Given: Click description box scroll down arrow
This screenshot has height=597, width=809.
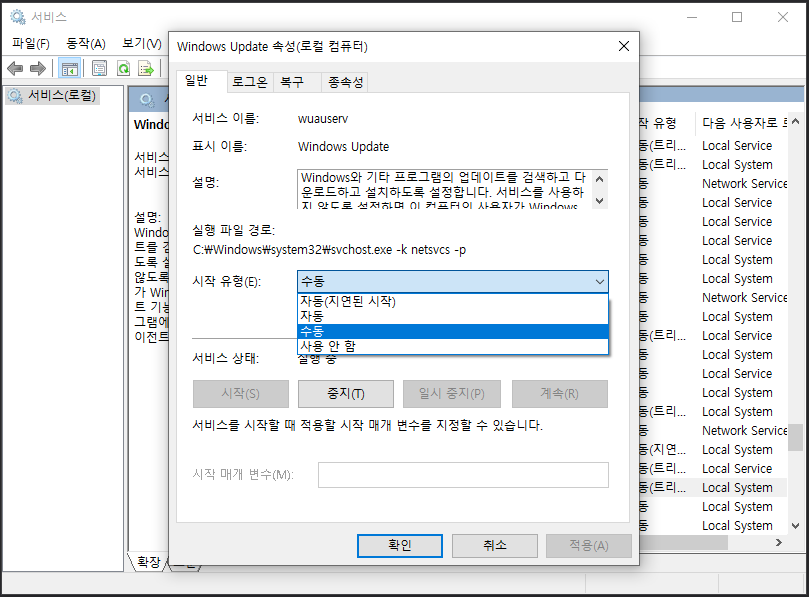Looking at the screenshot, I should [600, 201].
